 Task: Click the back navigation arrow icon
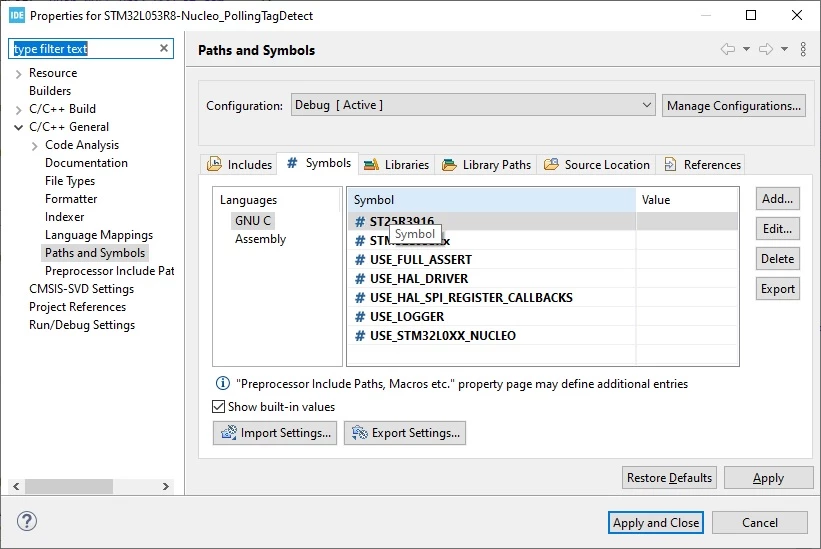[728, 49]
